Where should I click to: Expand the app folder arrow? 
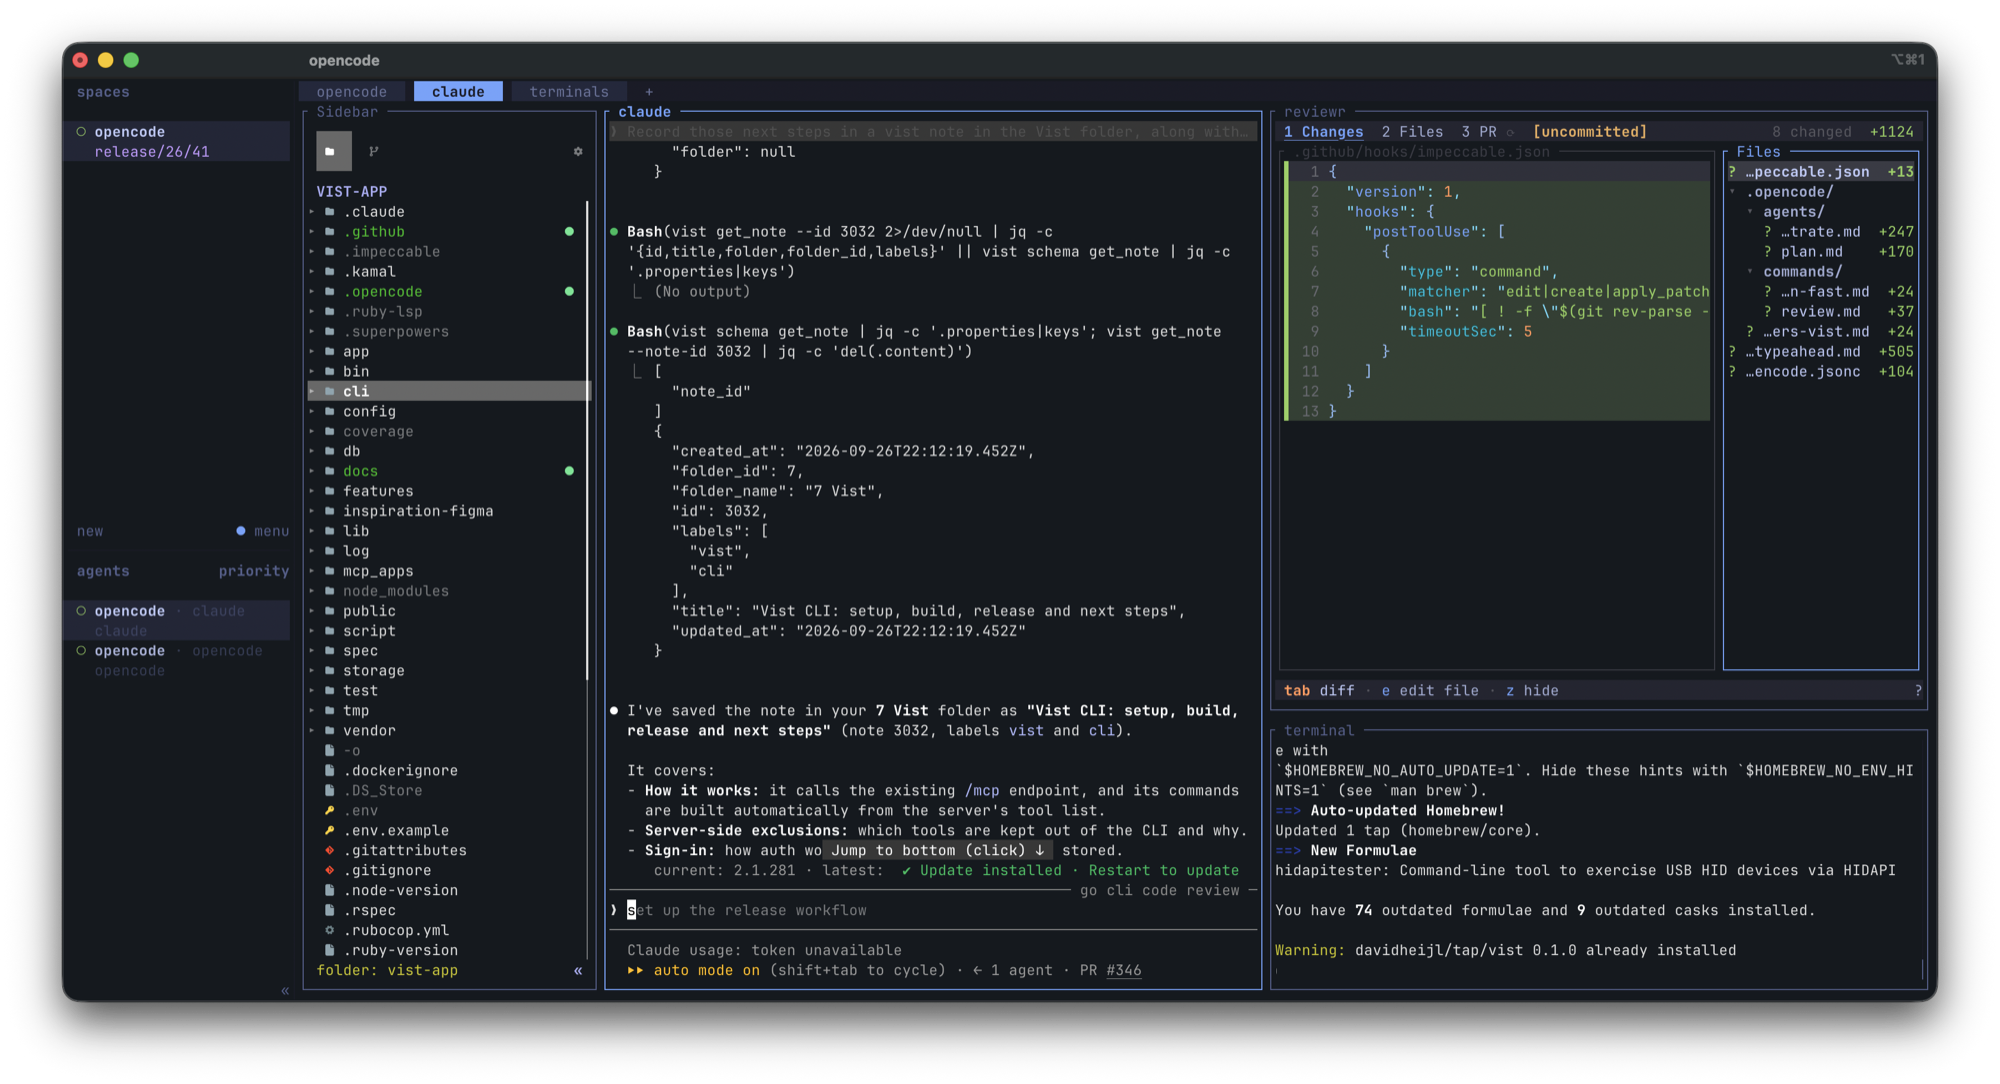(312, 351)
